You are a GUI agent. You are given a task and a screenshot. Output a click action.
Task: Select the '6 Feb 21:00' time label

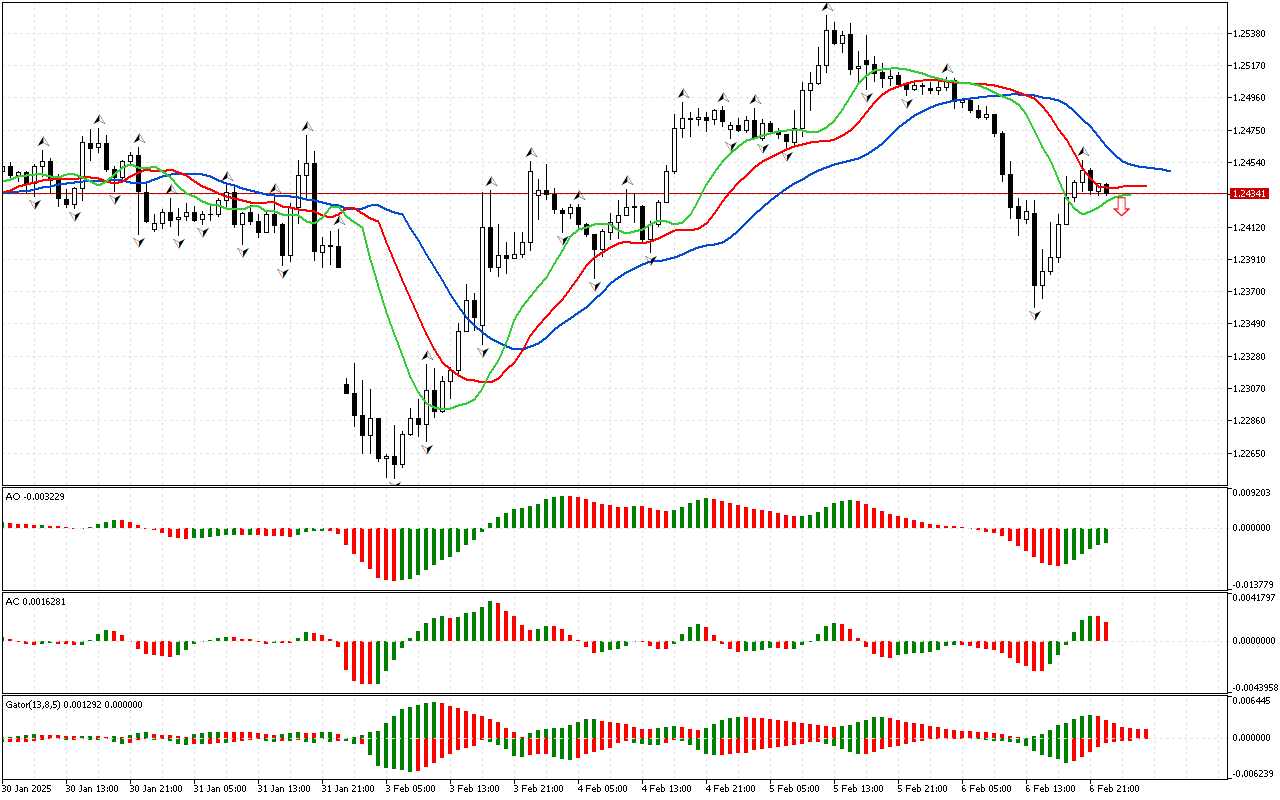pos(1116,789)
